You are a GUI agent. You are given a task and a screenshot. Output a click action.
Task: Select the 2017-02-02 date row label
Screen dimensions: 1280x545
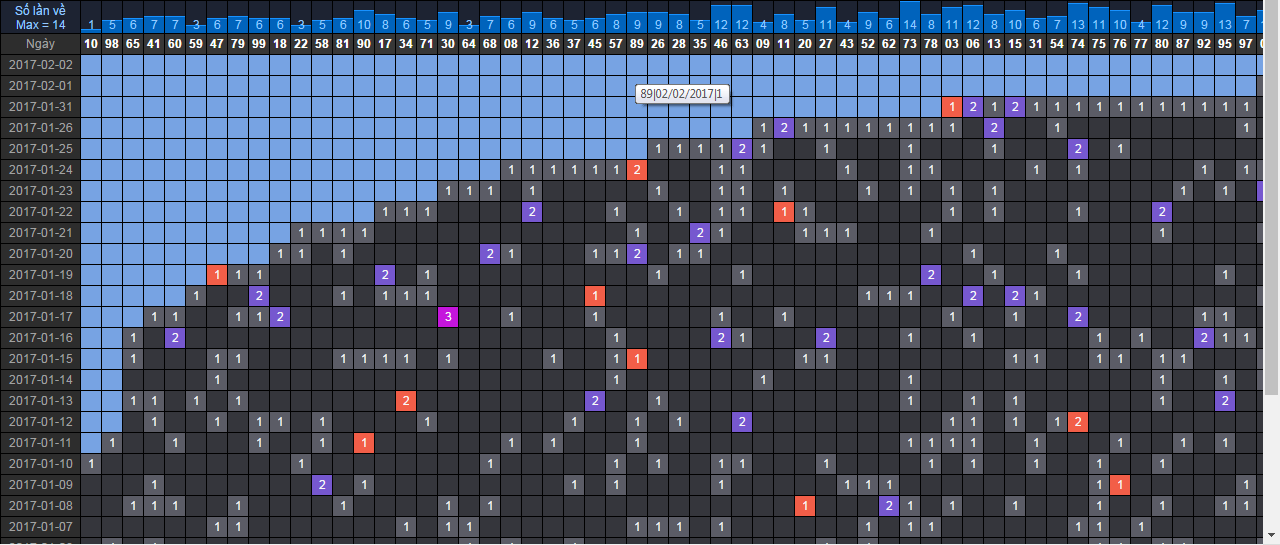click(40, 65)
